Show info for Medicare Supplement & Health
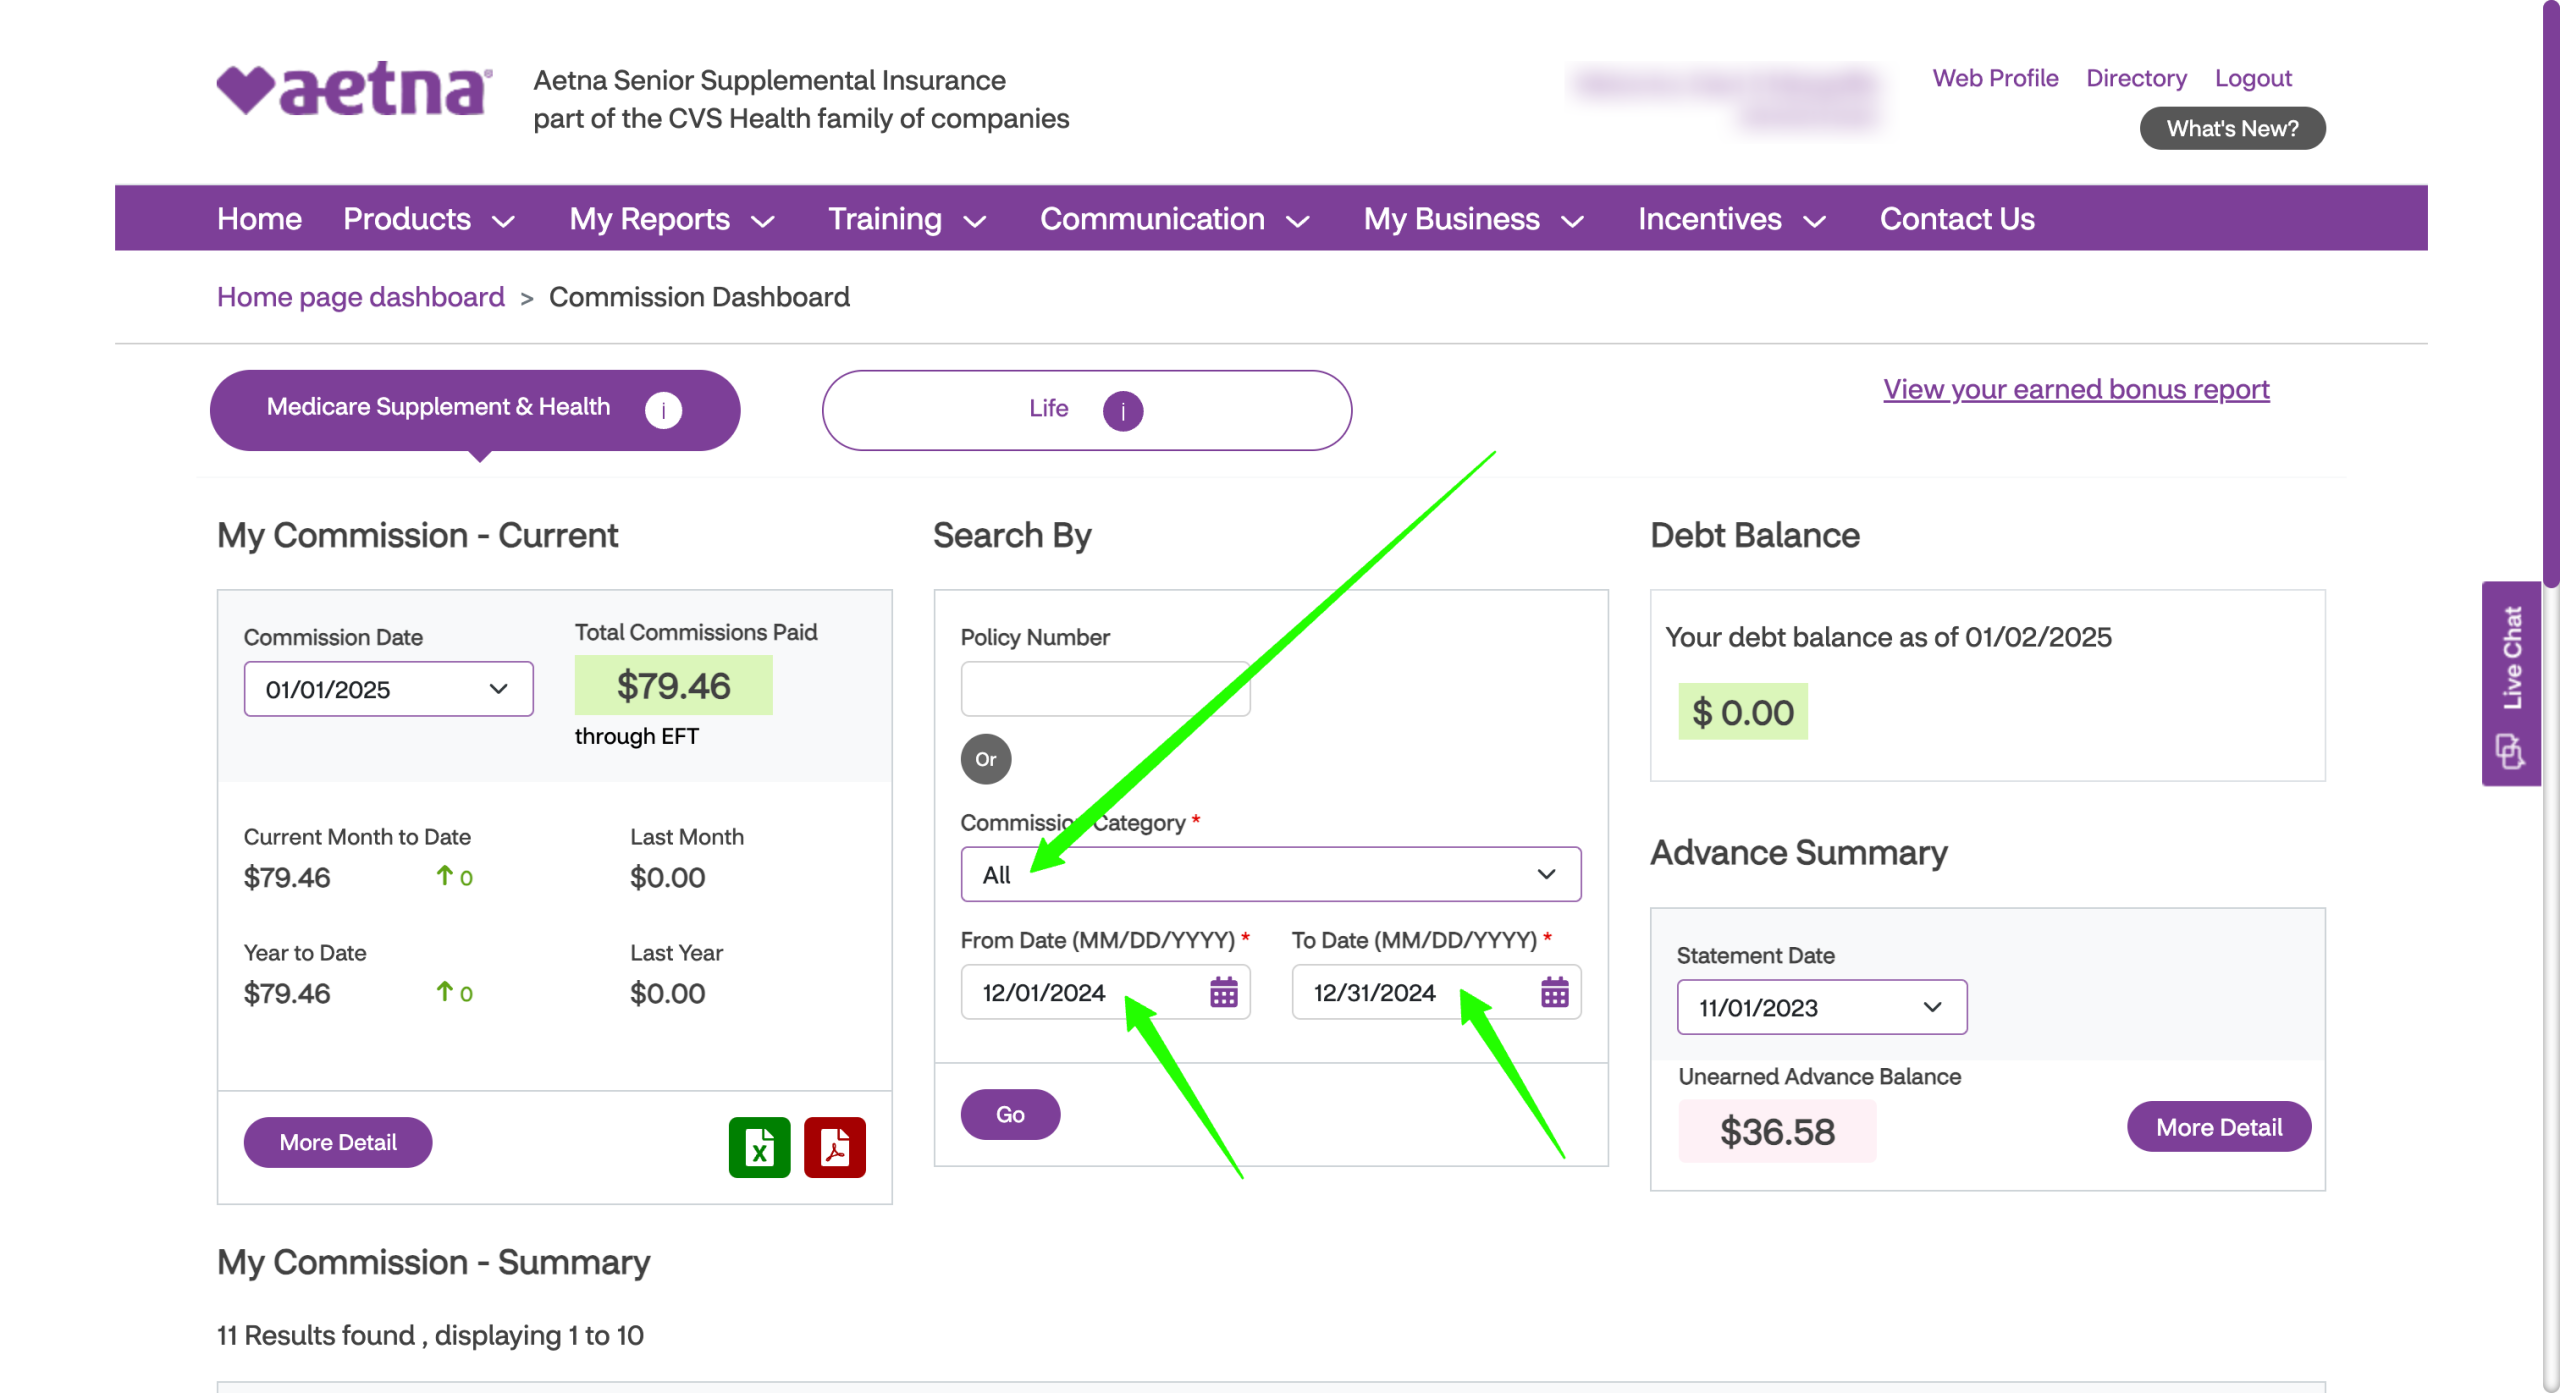 [663, 409]
